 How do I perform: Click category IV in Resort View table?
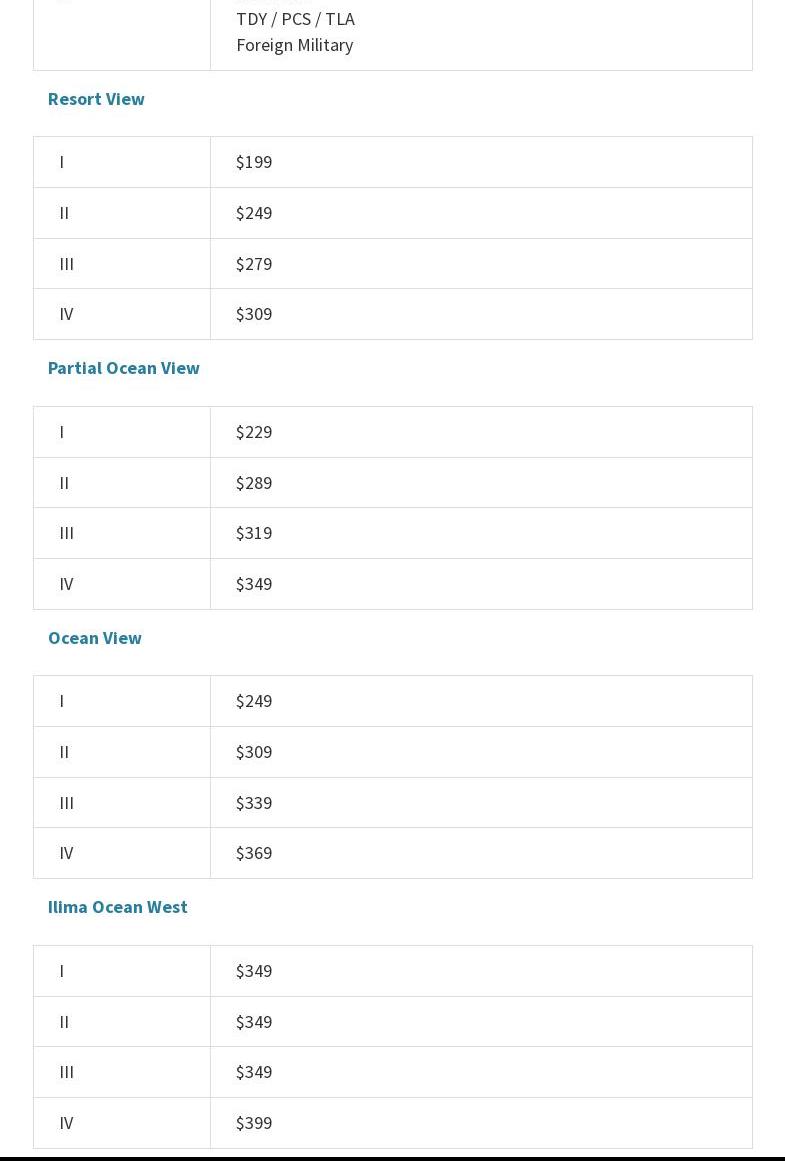click(x=66, y=314)
